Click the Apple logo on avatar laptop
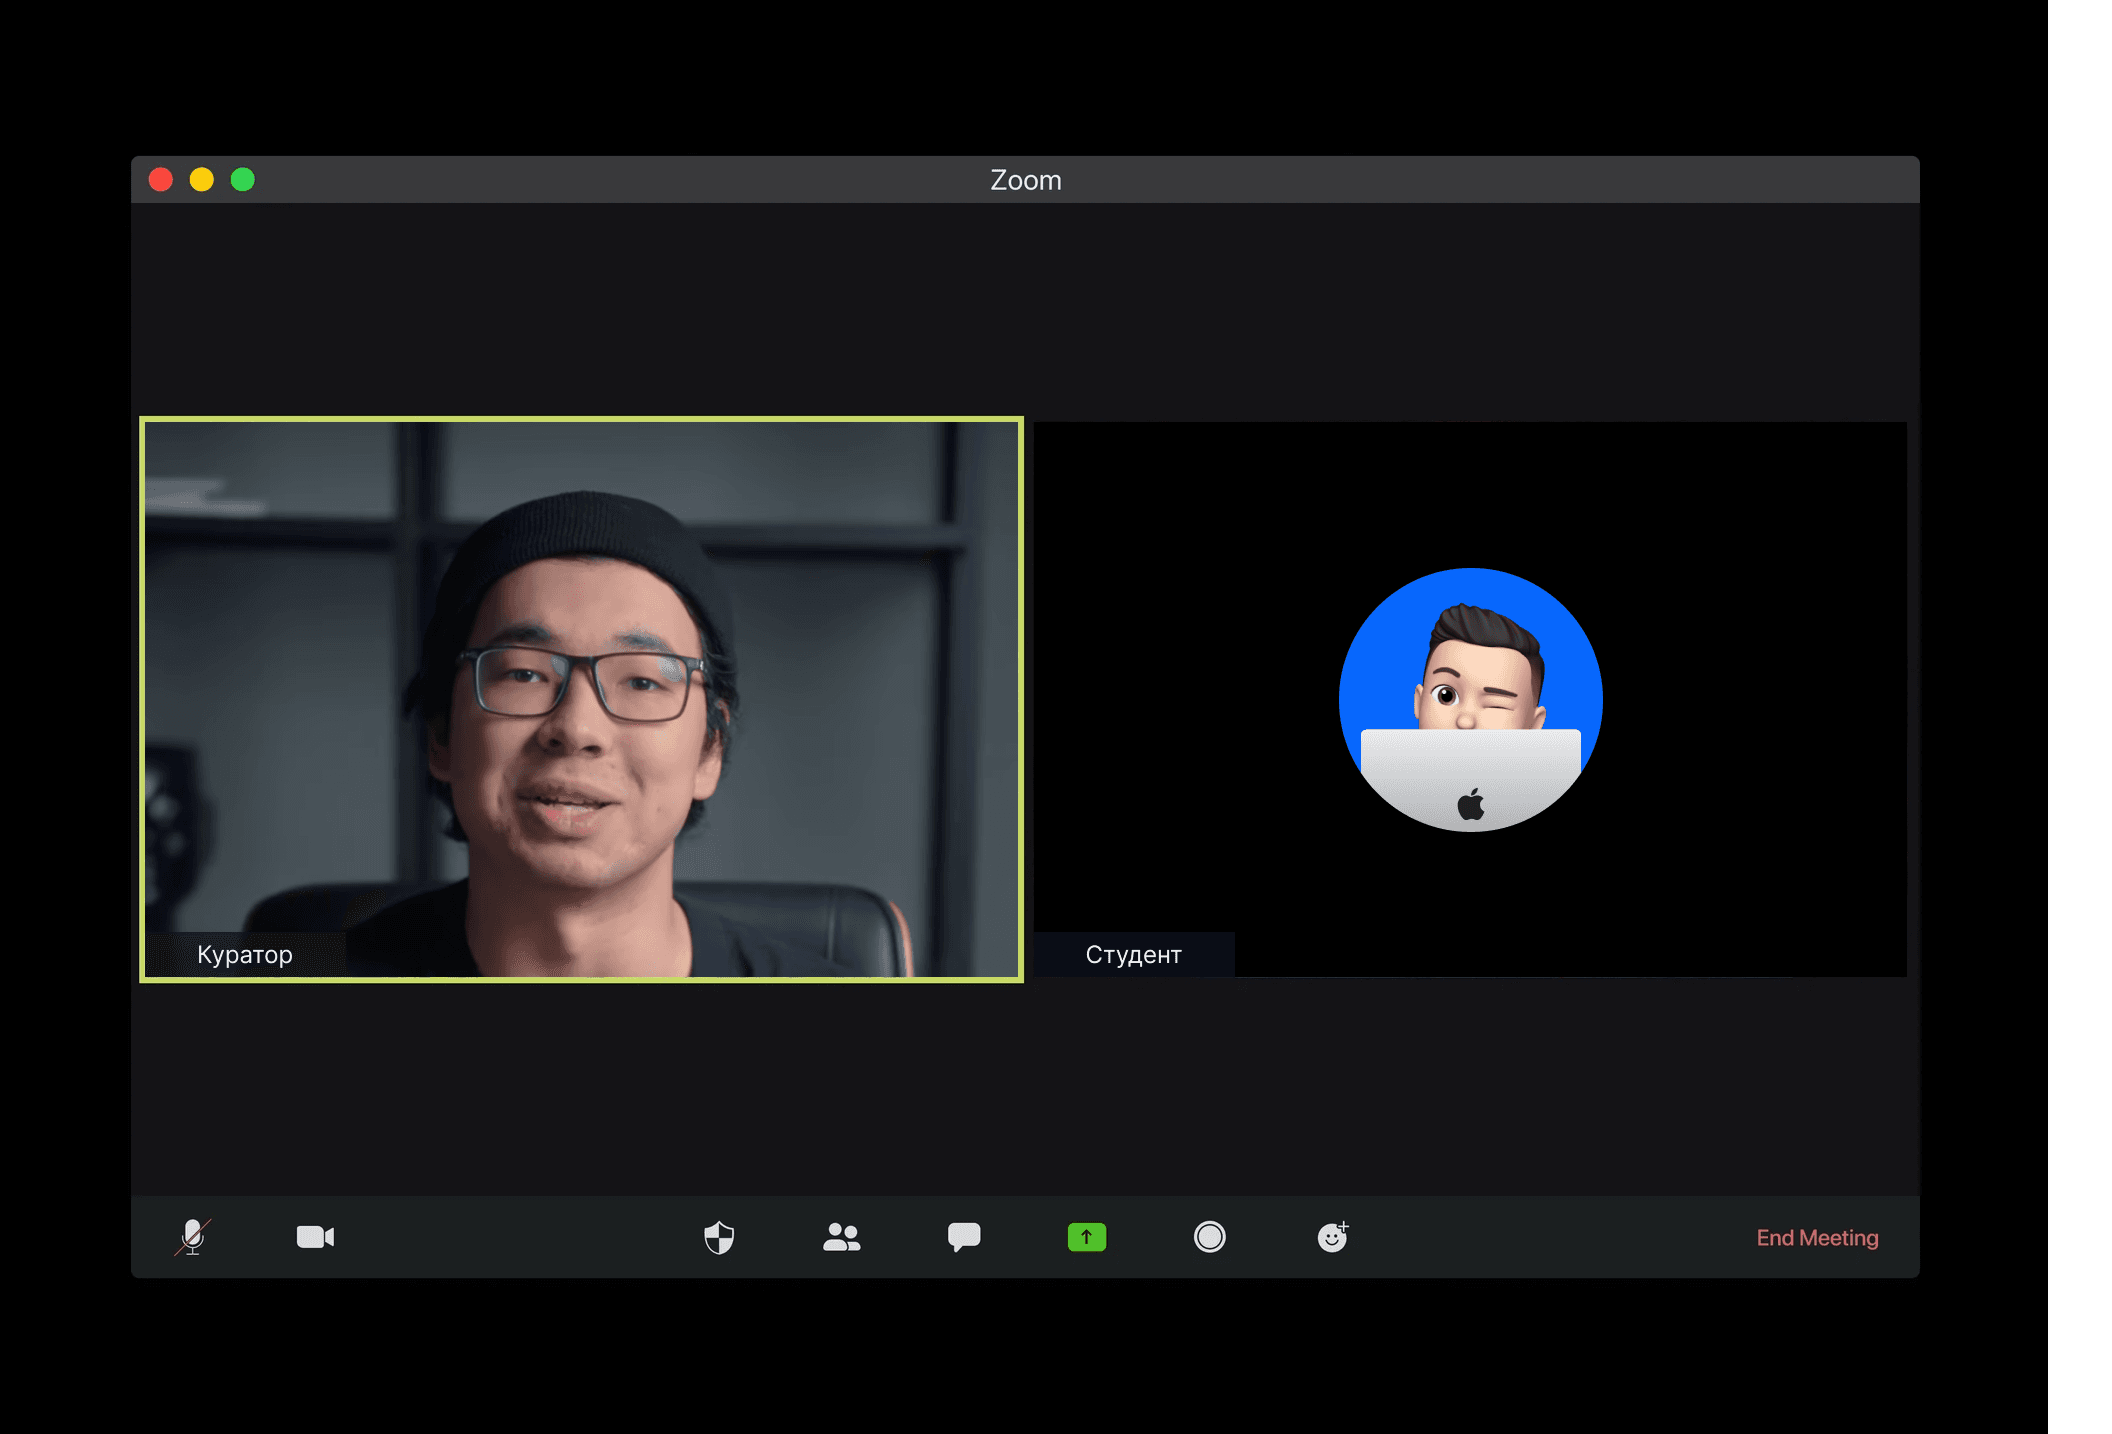Image resolution: width=2112 pixels, height=1434 pixels. coord(1470,804)
